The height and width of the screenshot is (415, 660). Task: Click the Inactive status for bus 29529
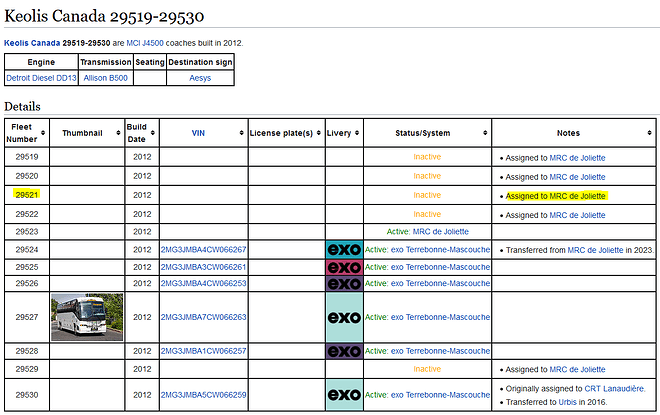coord(427,369)
